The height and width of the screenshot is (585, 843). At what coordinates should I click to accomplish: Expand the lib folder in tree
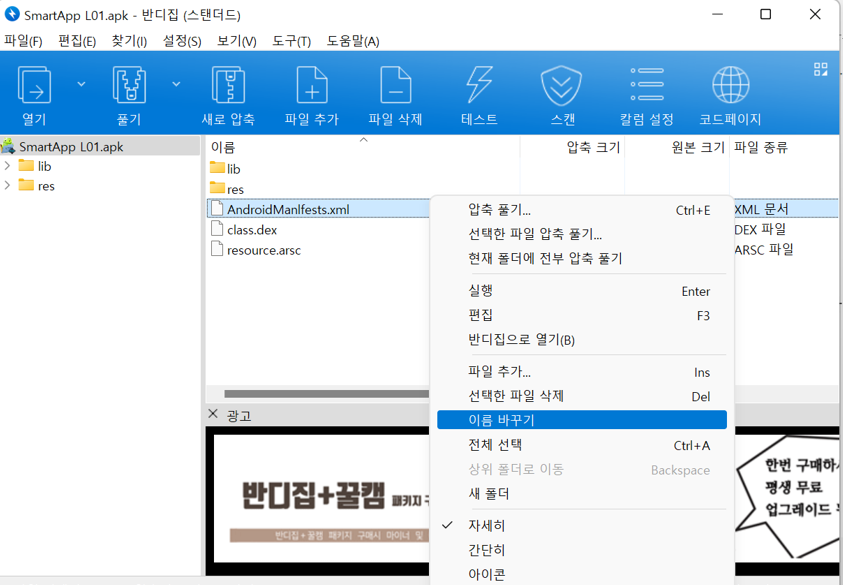[7, 166]
